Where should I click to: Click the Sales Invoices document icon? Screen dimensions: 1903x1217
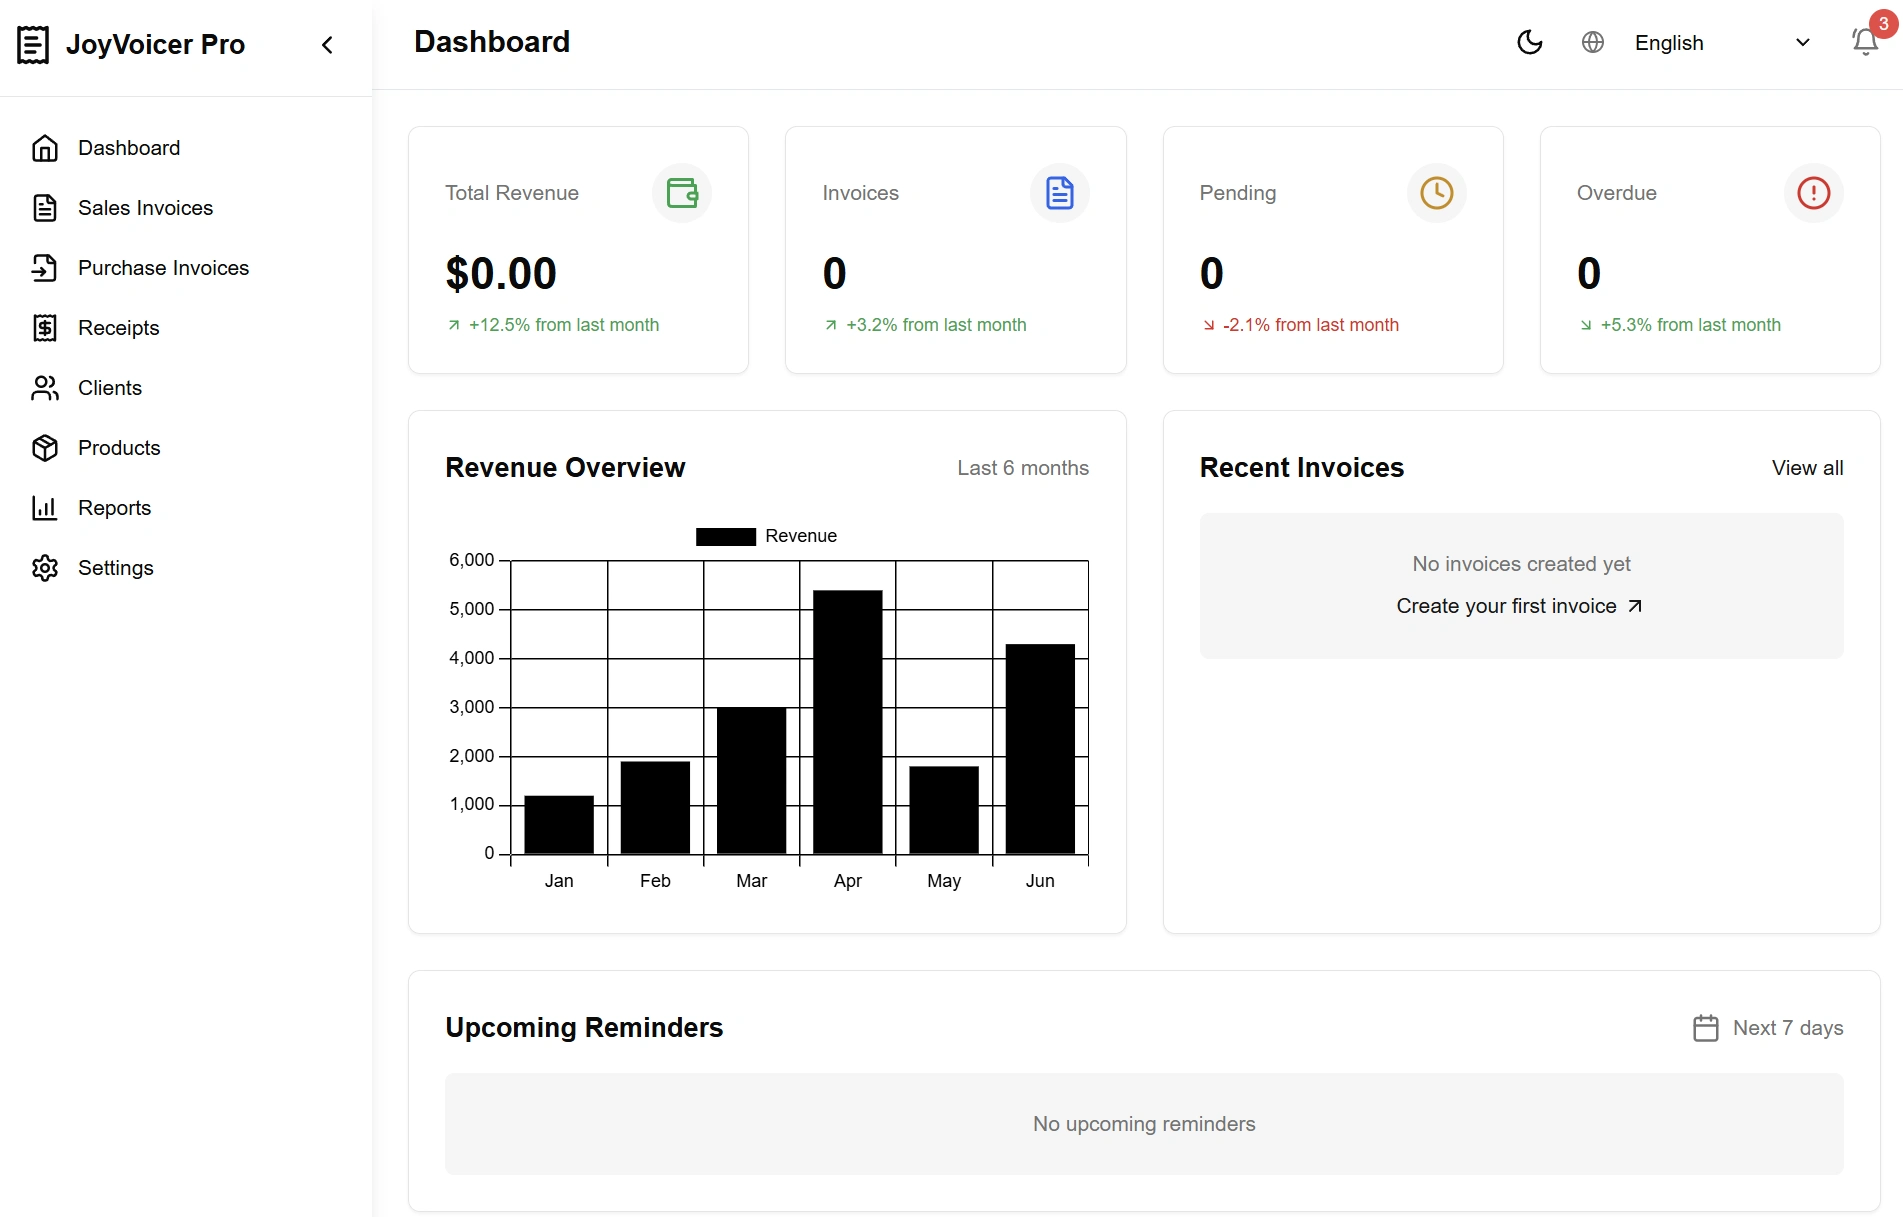pos(45,208)
